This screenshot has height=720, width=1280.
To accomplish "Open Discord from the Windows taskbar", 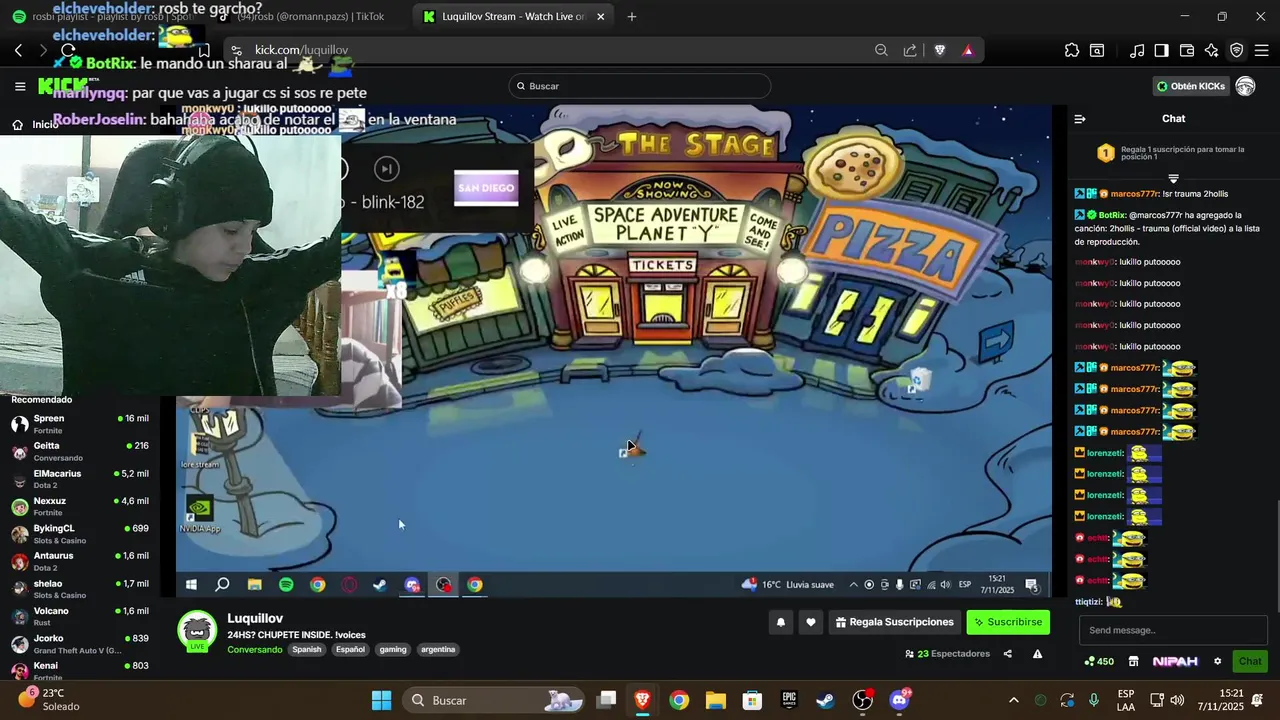I will (899, 700).
